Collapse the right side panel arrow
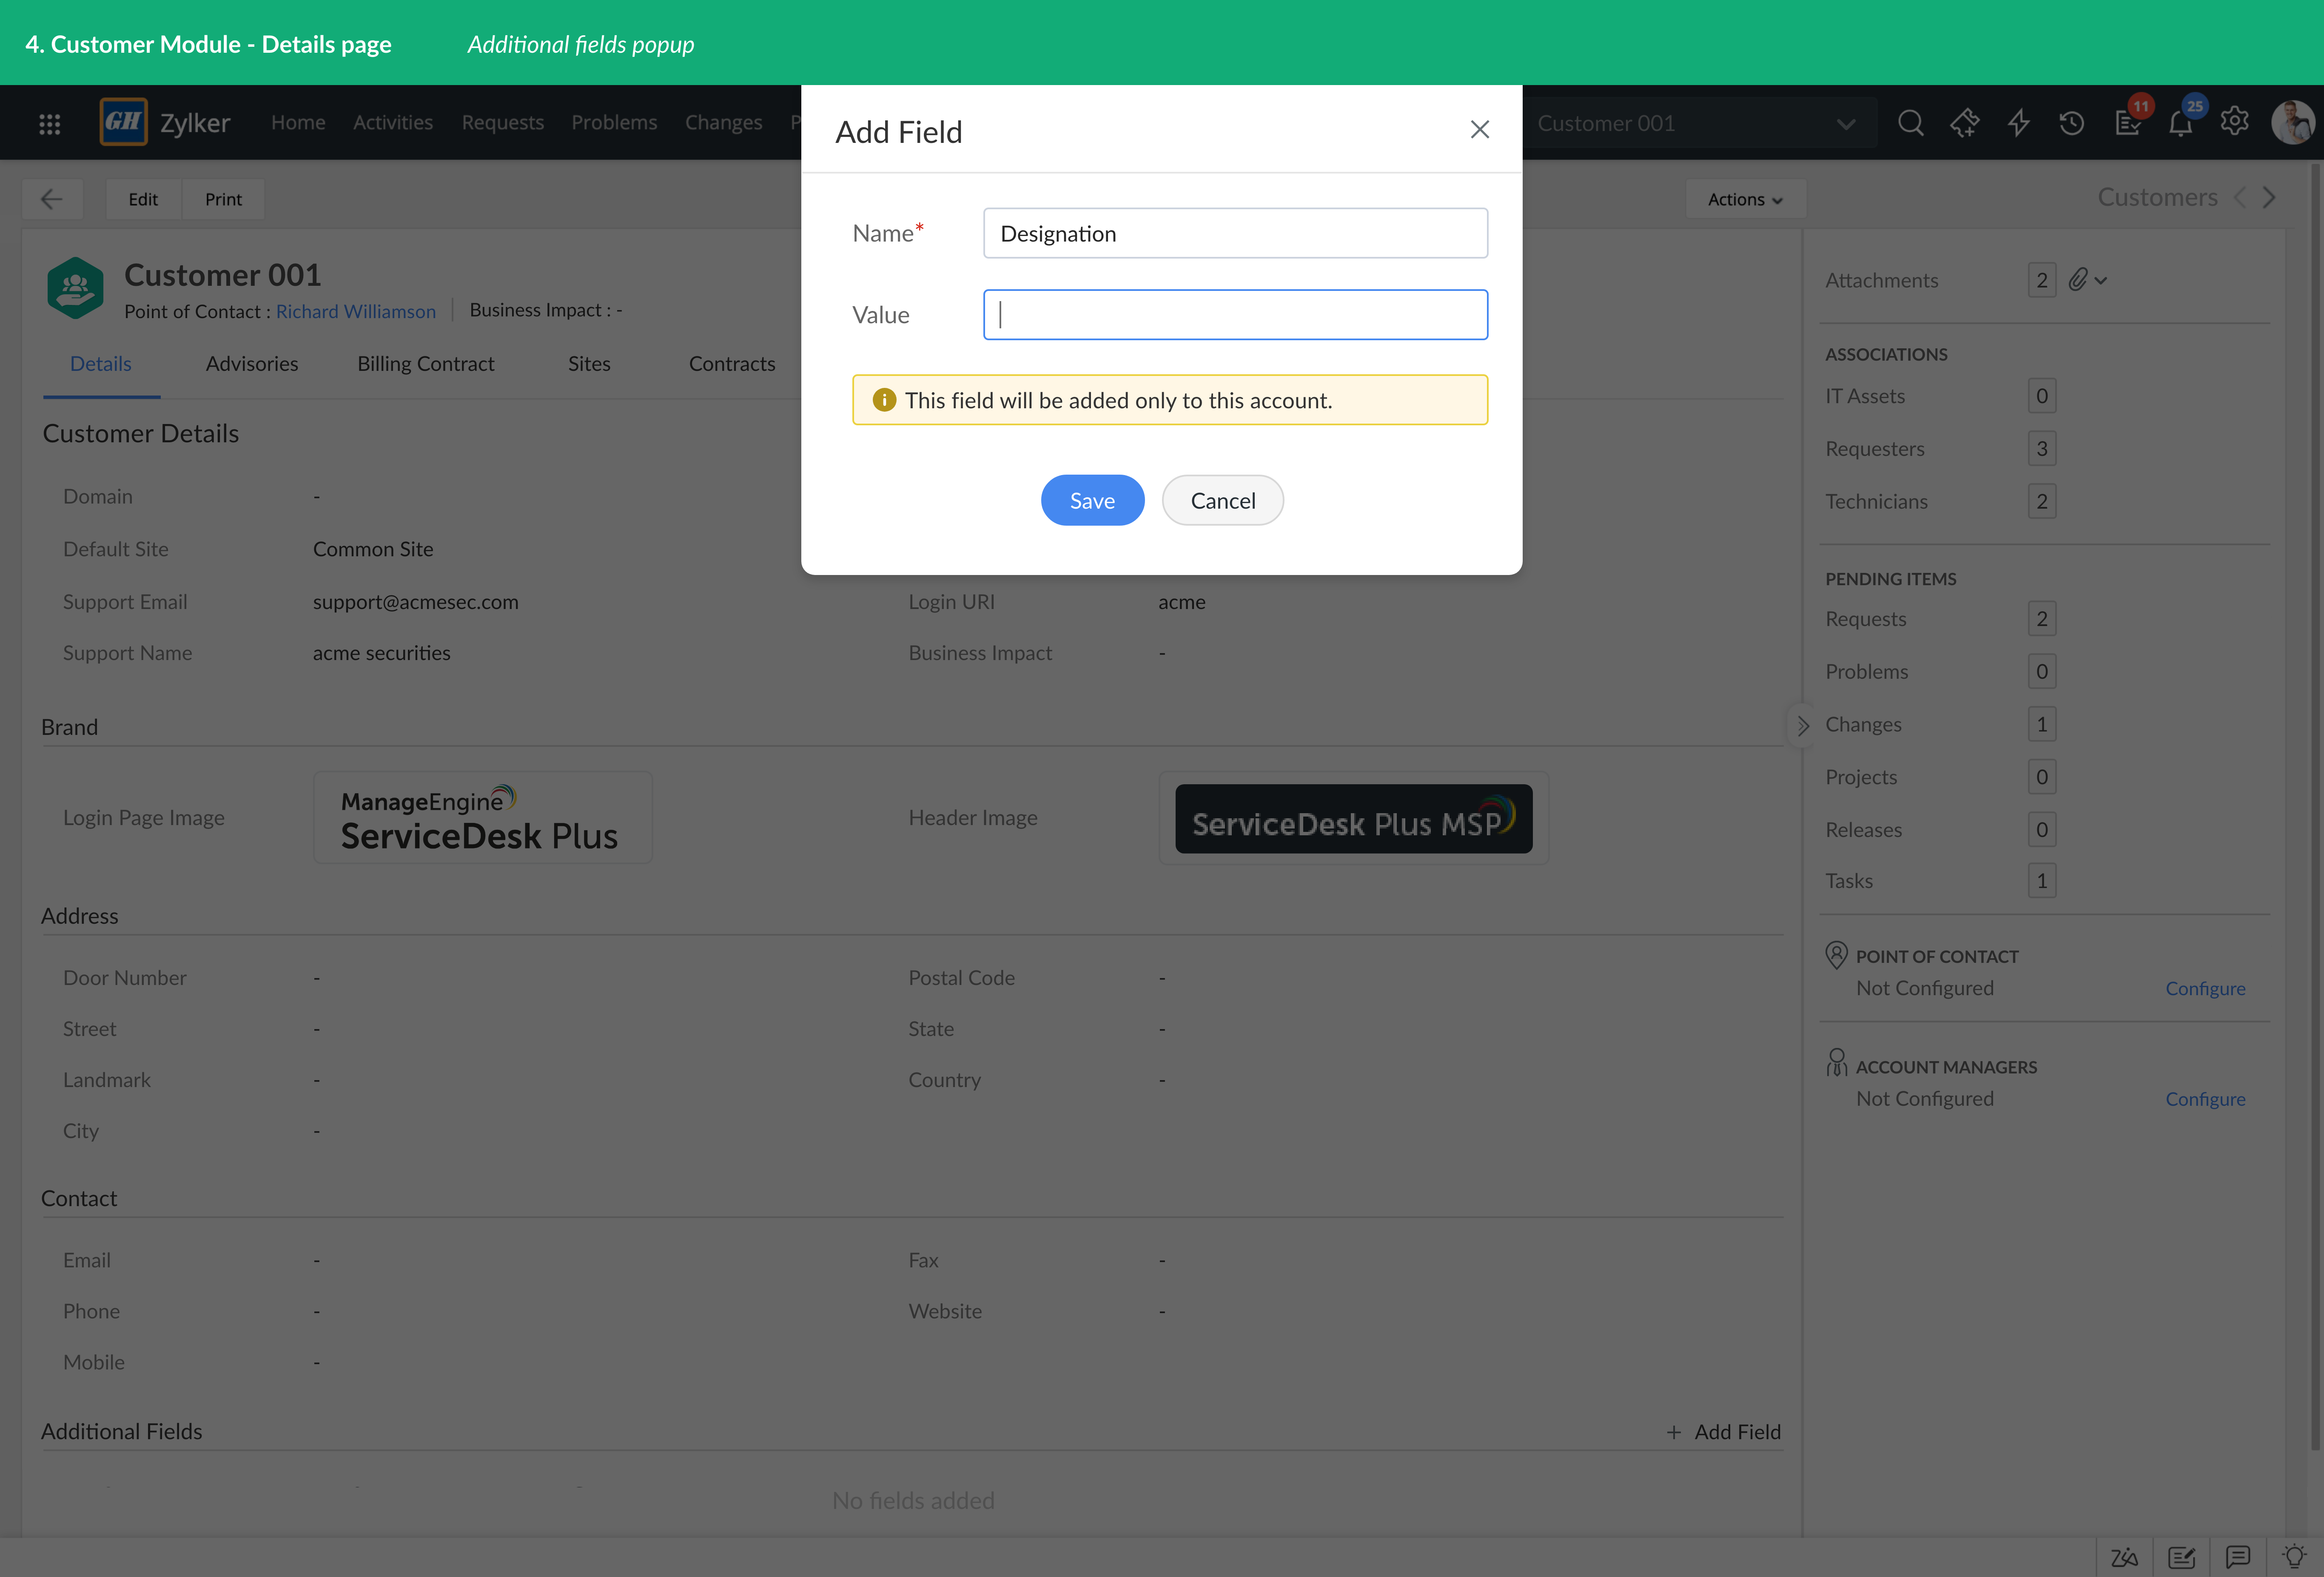The height and width of the screenshot is (1577, 2324). pos(1802,726)
